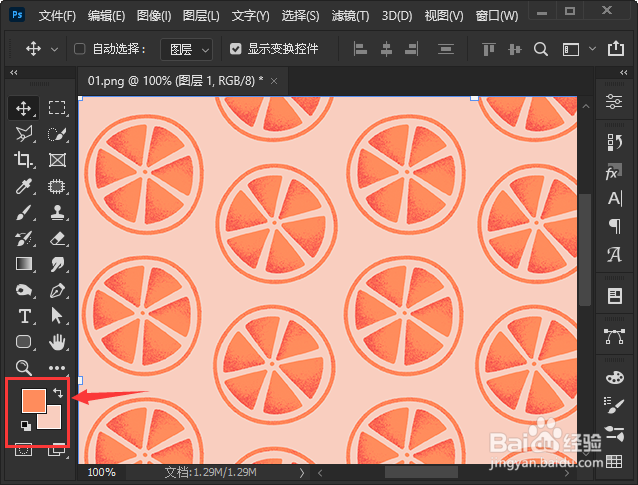Choose the Path Selection arrow tool

tap(57, 316)
